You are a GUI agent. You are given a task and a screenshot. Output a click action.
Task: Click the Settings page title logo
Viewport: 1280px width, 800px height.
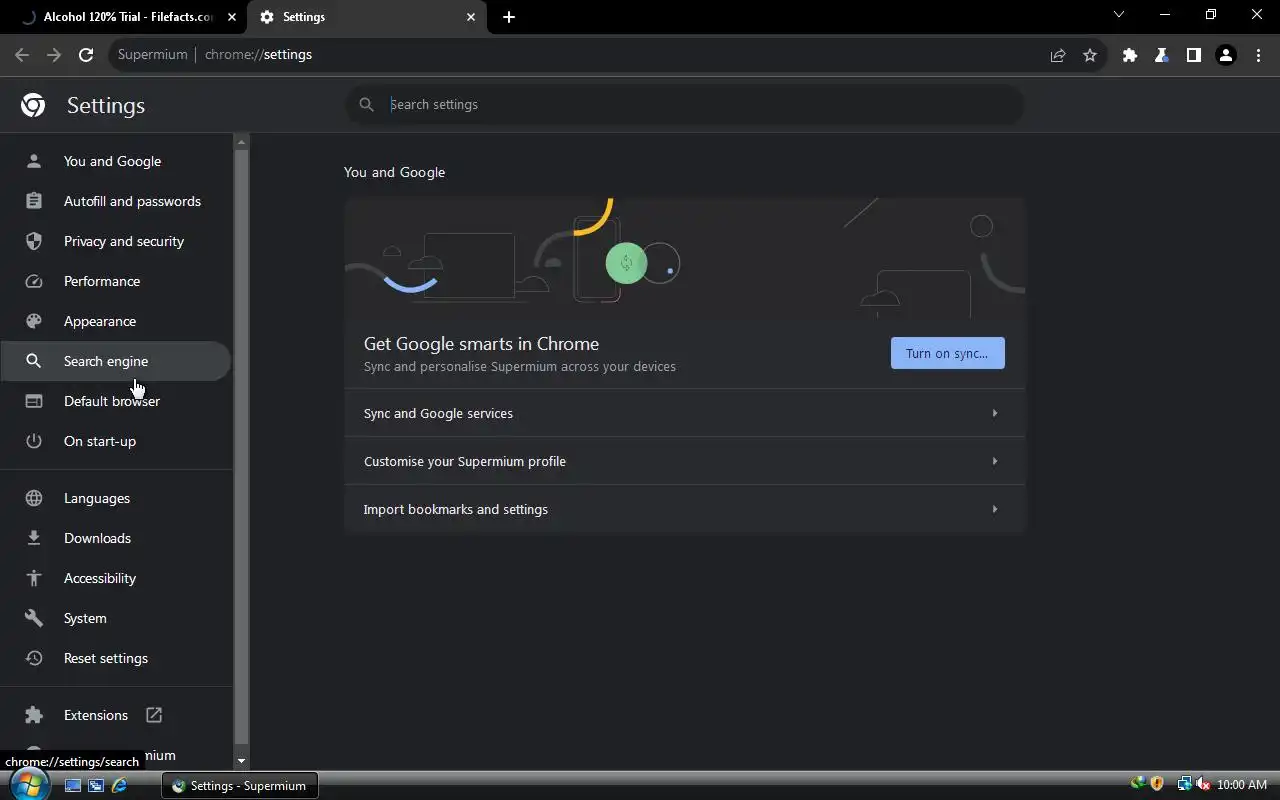click(33, 105)
